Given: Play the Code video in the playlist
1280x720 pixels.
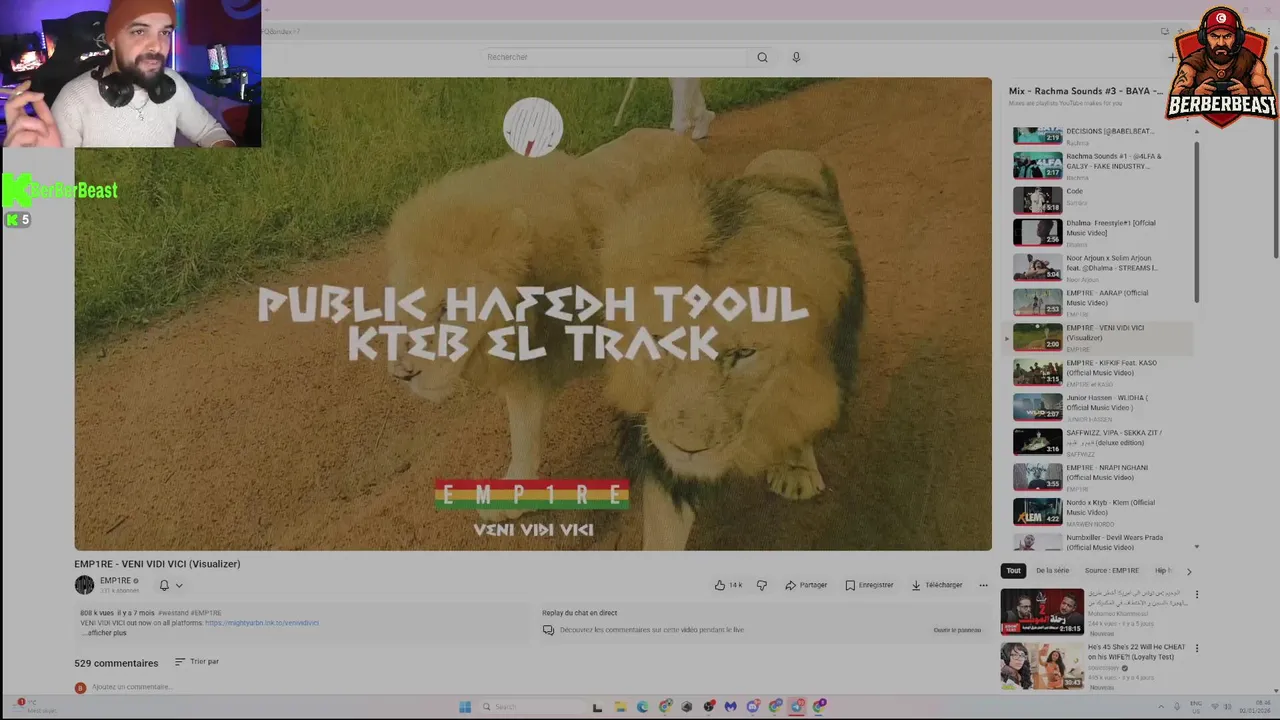Looking at the screenshot, I should coord(1100,200).
